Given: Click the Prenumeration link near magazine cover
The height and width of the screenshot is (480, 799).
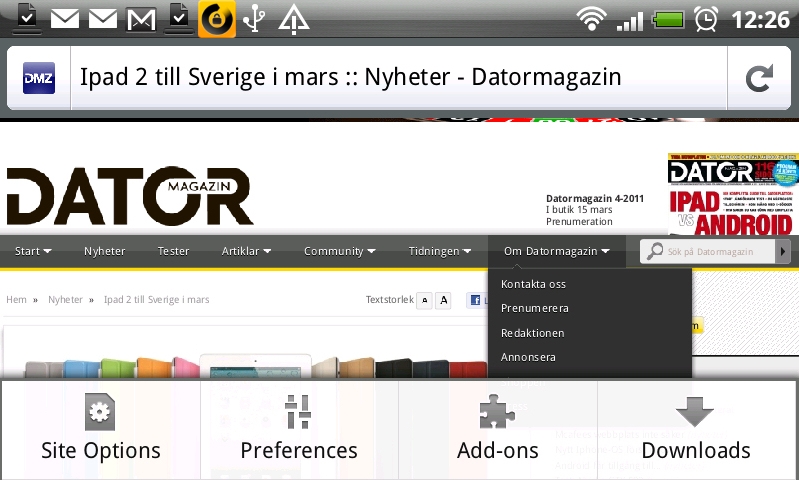Looking at the screenshot, I should 579,222.
